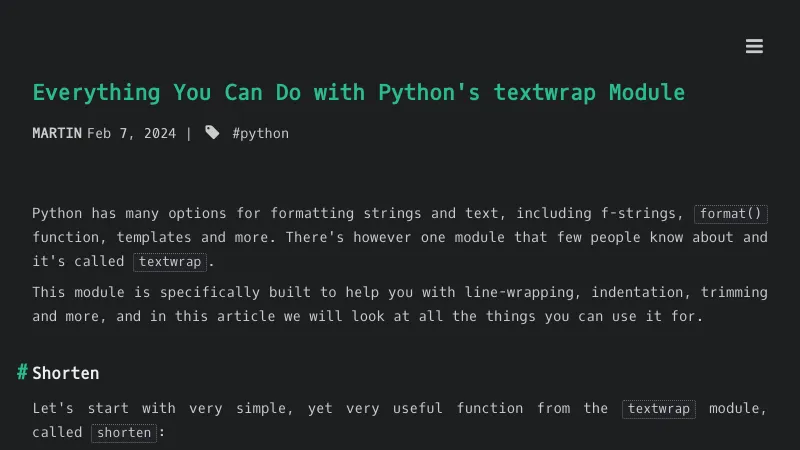
Task: Click the author name MARTIN
Action: 57,133
